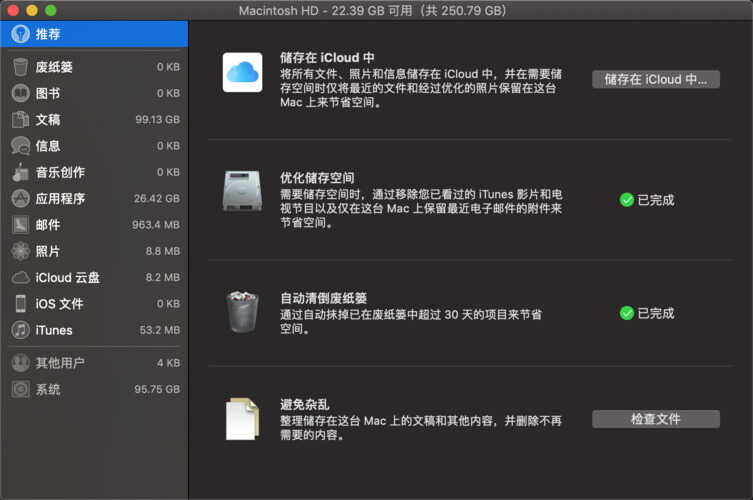Click the 53.2 MB size value
Viewport: 753px width, 500px height.
(x=160, y=330)
